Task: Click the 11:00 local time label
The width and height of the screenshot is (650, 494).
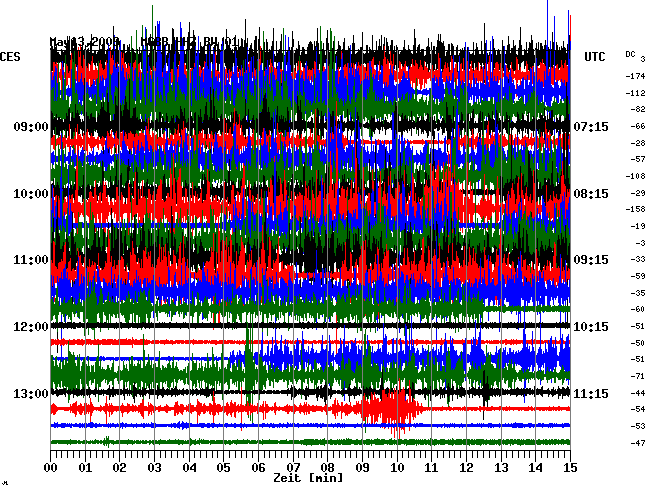Action: [31, 260]
